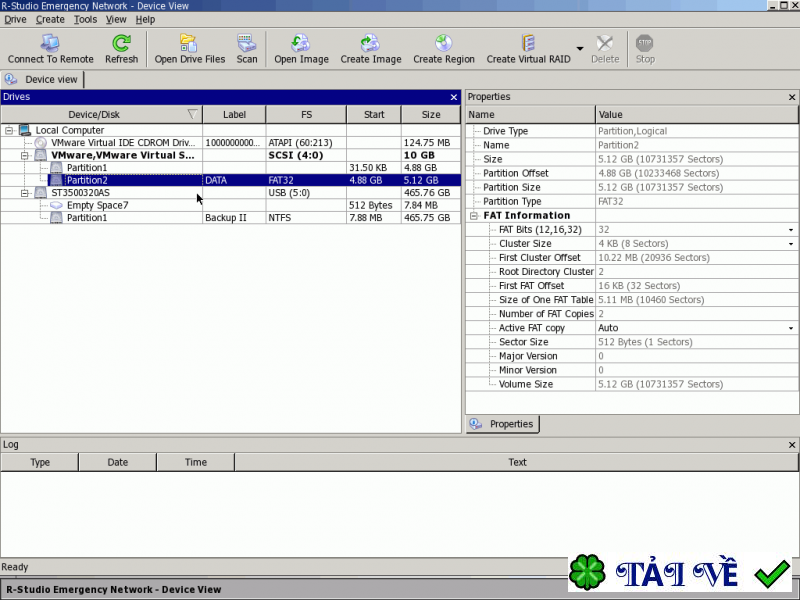The height and width of the screenshot is (600, 800).
Task: Open the Drive menu
Action: coord(15,19)
